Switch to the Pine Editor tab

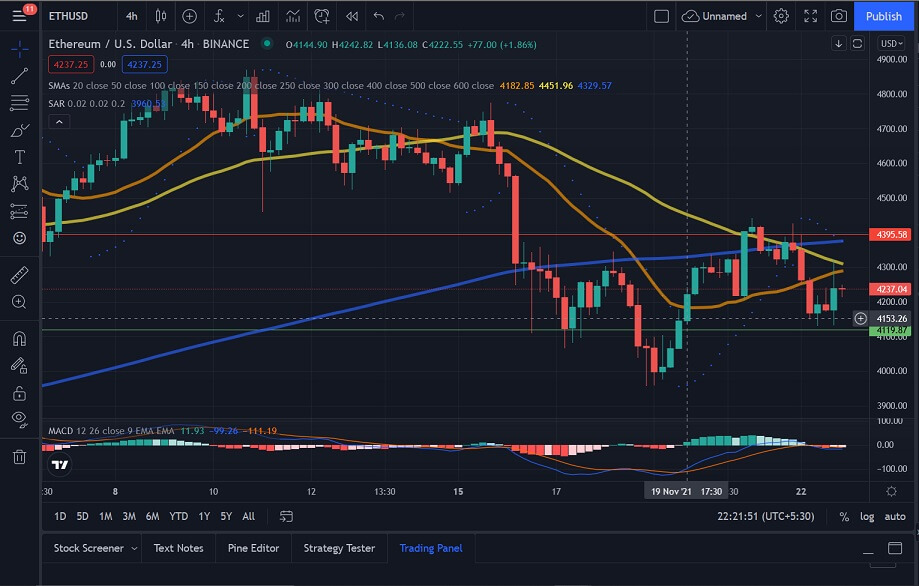pos(252,548)
